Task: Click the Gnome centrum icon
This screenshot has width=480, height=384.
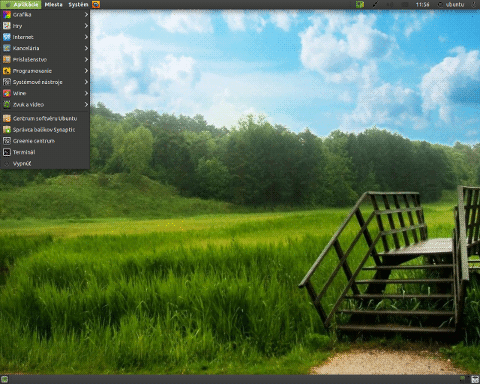Action: click(7, 141)
